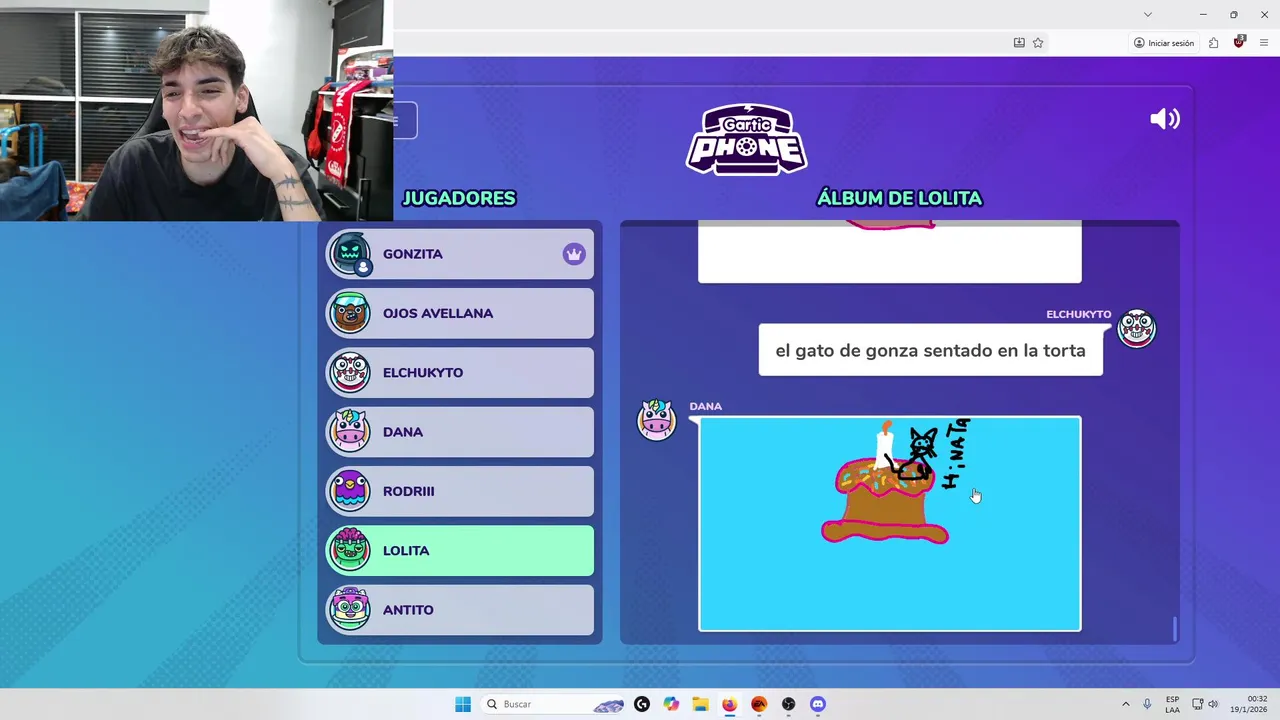1280x720 pixels.
Task: Click GONZITA's avatar in the players list
Action: click(350, 254)
